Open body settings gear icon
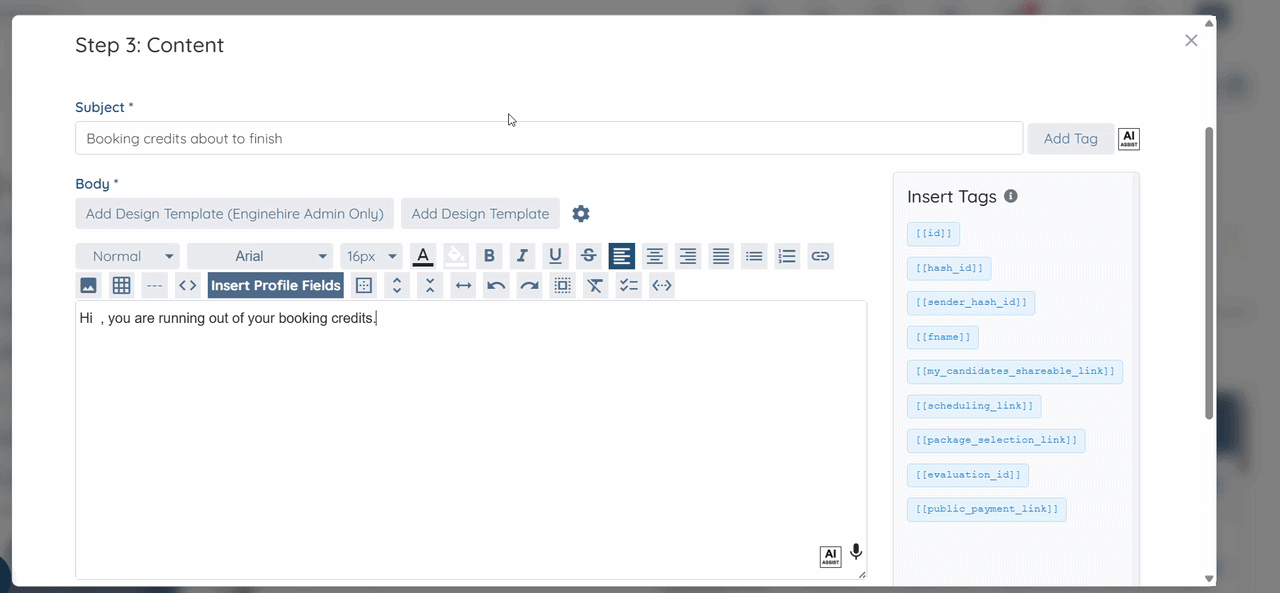1280x593 pixels. (581, 213)
